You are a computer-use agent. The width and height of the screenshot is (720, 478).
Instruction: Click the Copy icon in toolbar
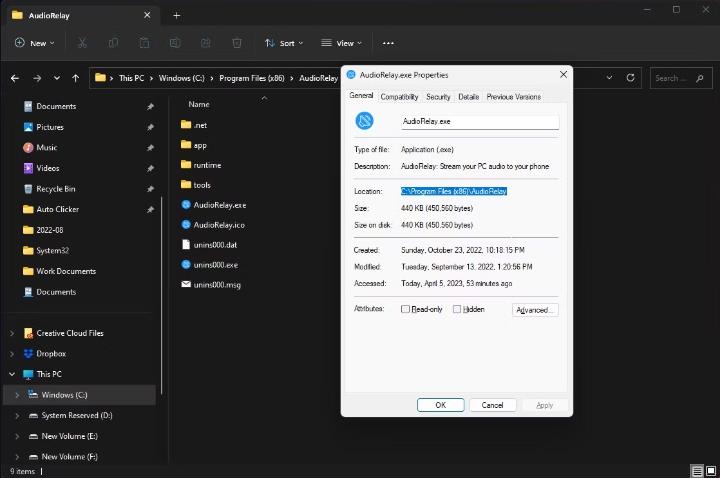pyautogui.click(x=113, y=43)
